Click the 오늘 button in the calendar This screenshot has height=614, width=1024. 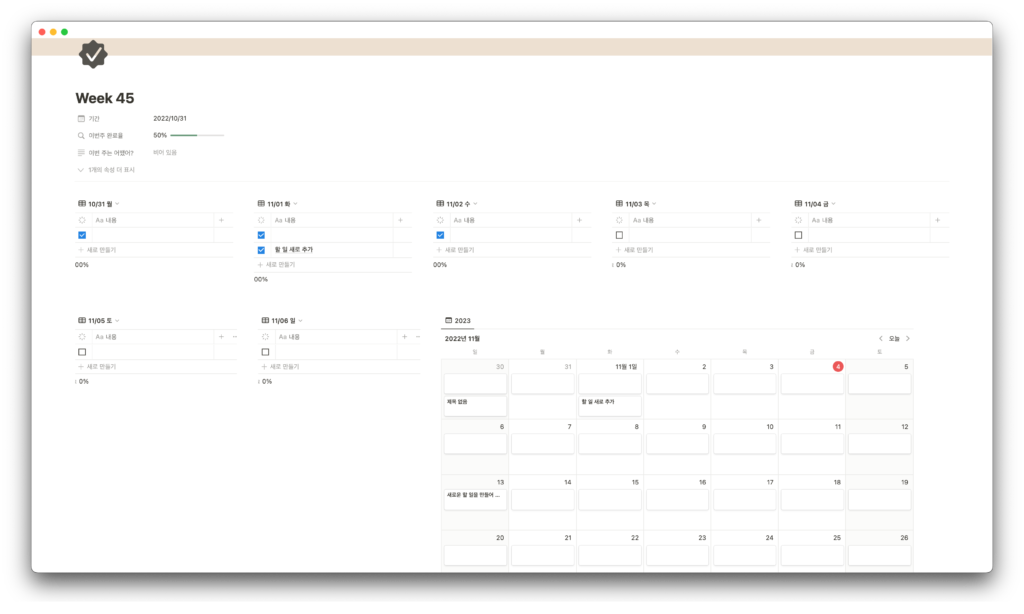(894, 339)
